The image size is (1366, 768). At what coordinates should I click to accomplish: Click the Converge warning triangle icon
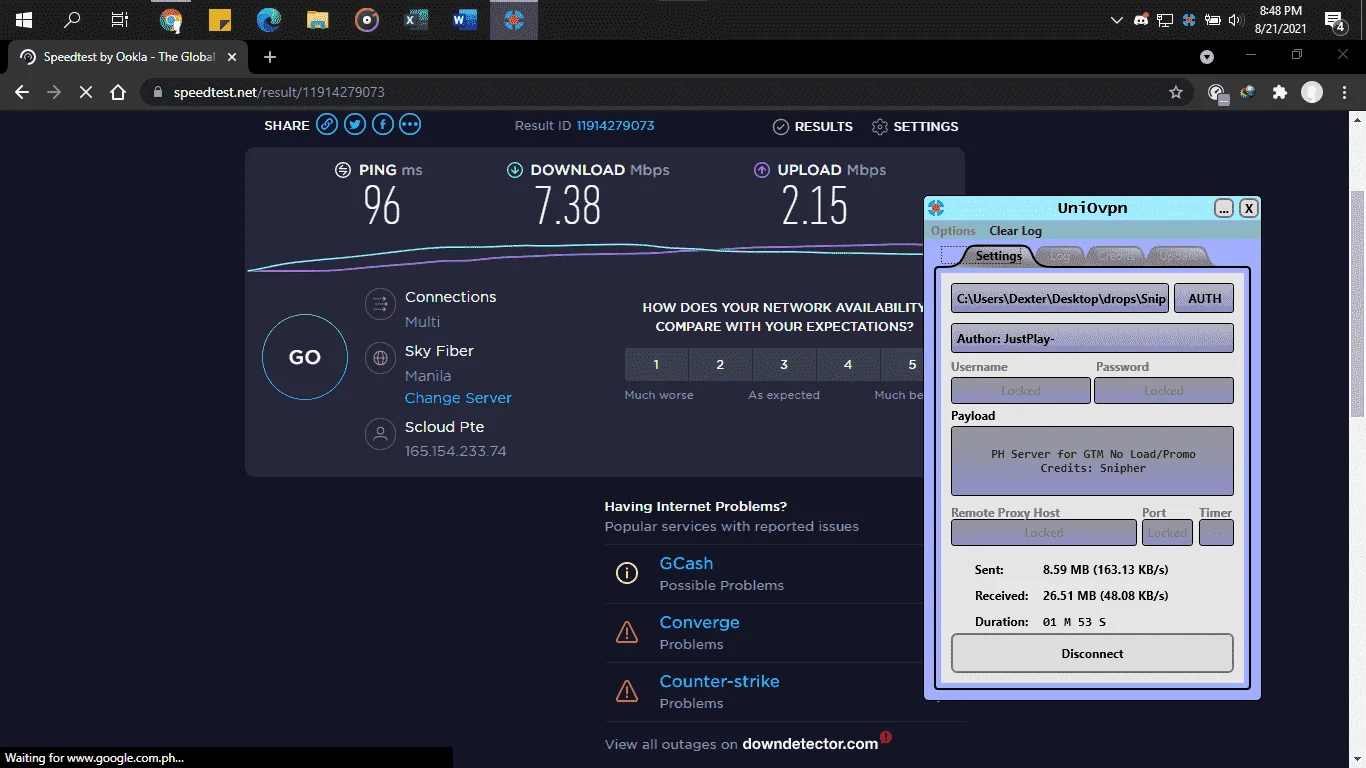[627, 632]
